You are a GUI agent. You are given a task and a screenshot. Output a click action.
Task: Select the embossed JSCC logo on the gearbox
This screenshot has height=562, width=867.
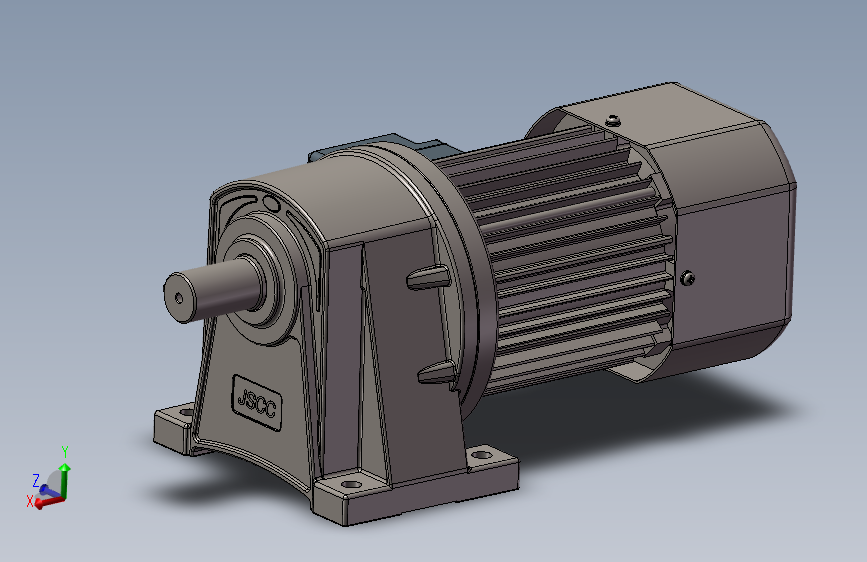[257, 403]
